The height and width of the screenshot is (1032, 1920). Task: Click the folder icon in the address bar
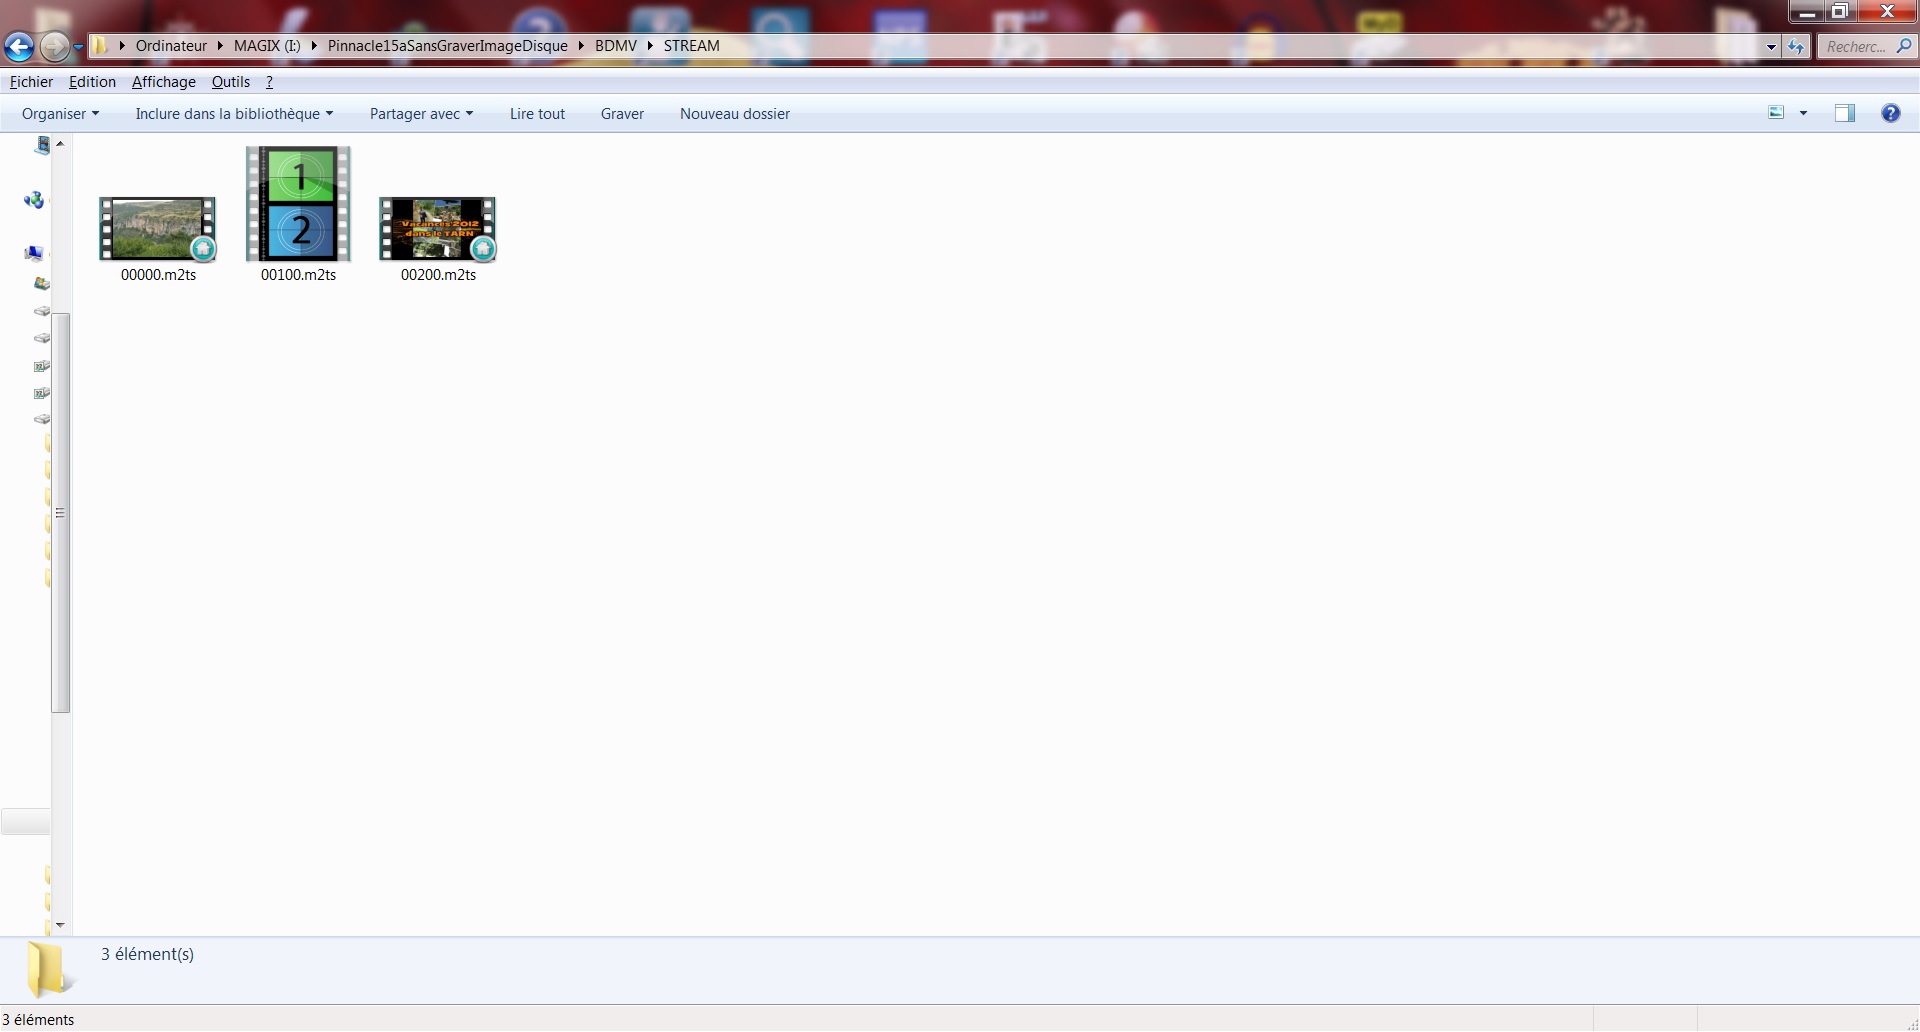[x=100, y=46]
